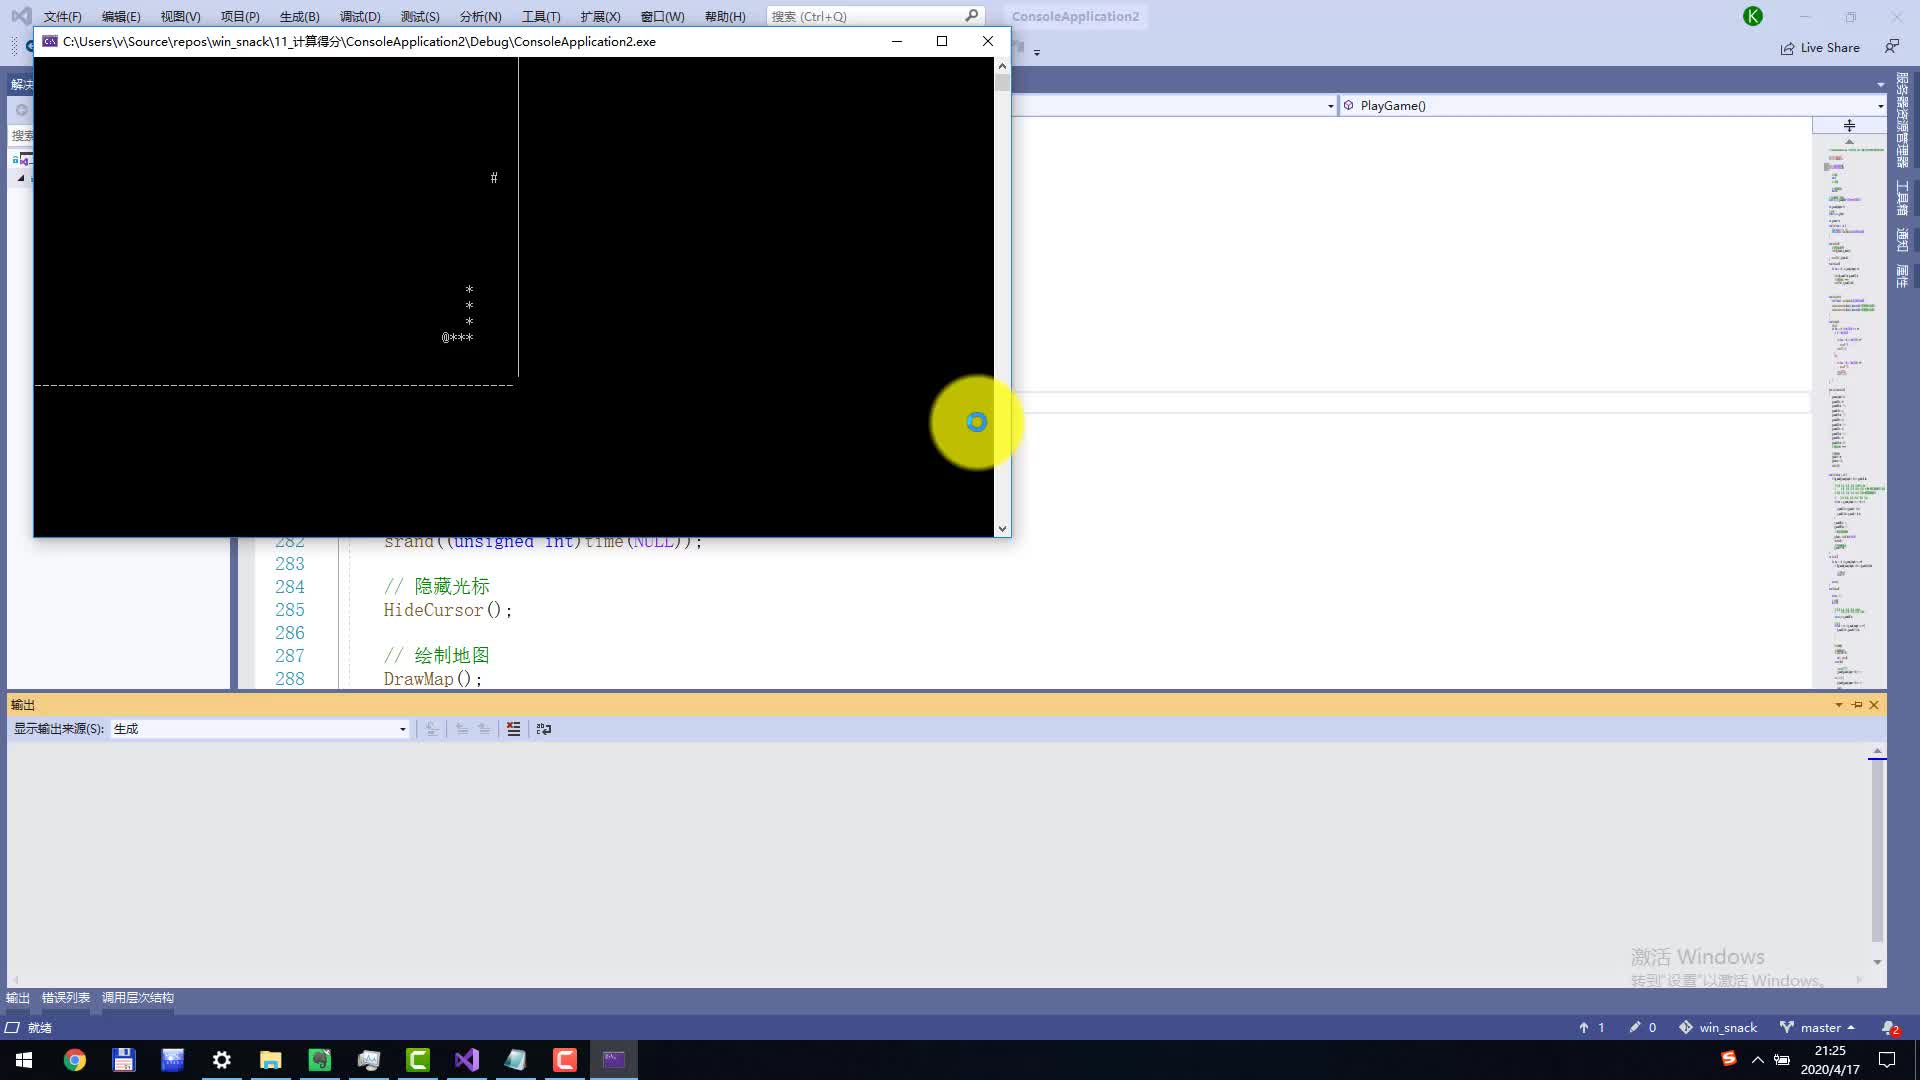Click the pending changes pencil indicator
This screenshot has width=1920, height=1080.
1643,1028
